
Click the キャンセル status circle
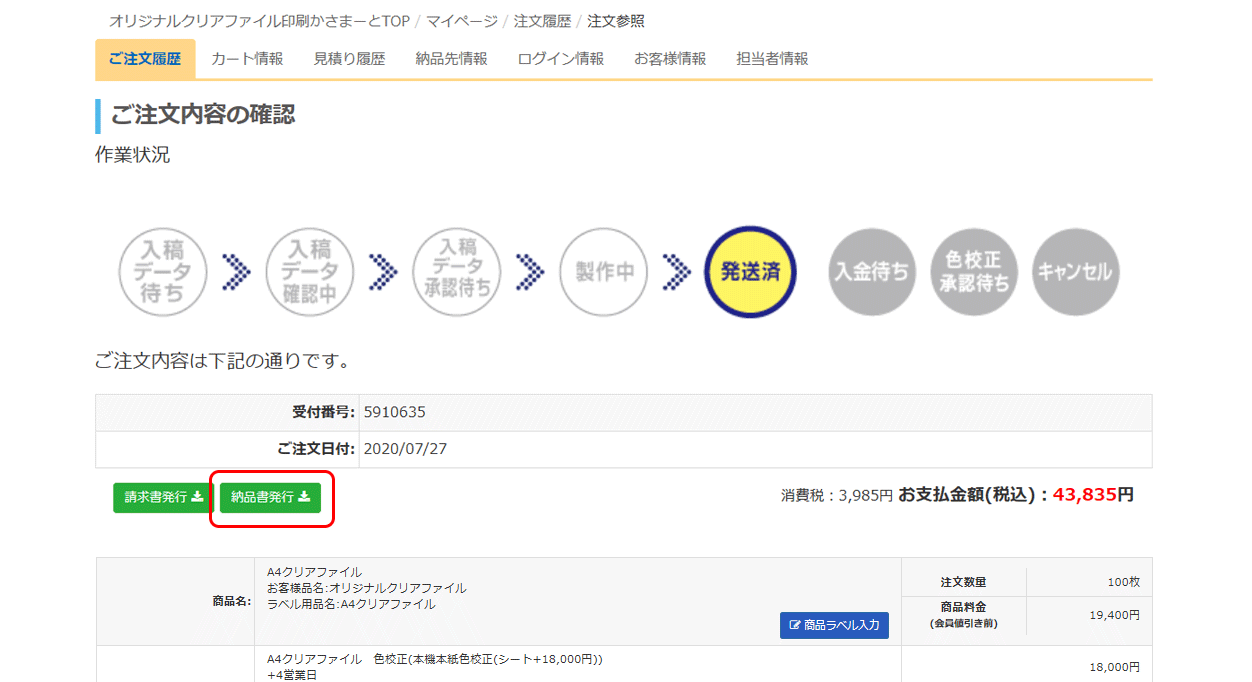(1076, 272)
